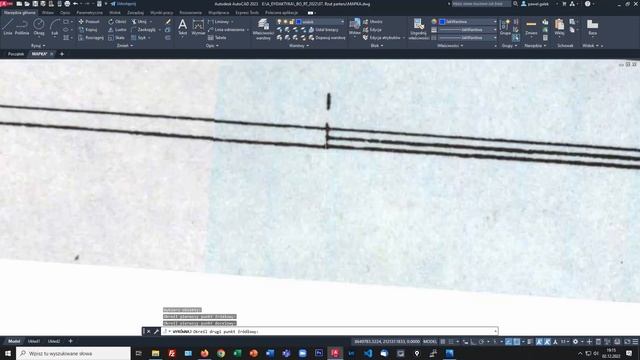Open Edycja atrybutów (attribute editor)
Screen dimensions: 640x360
(381, 38)
